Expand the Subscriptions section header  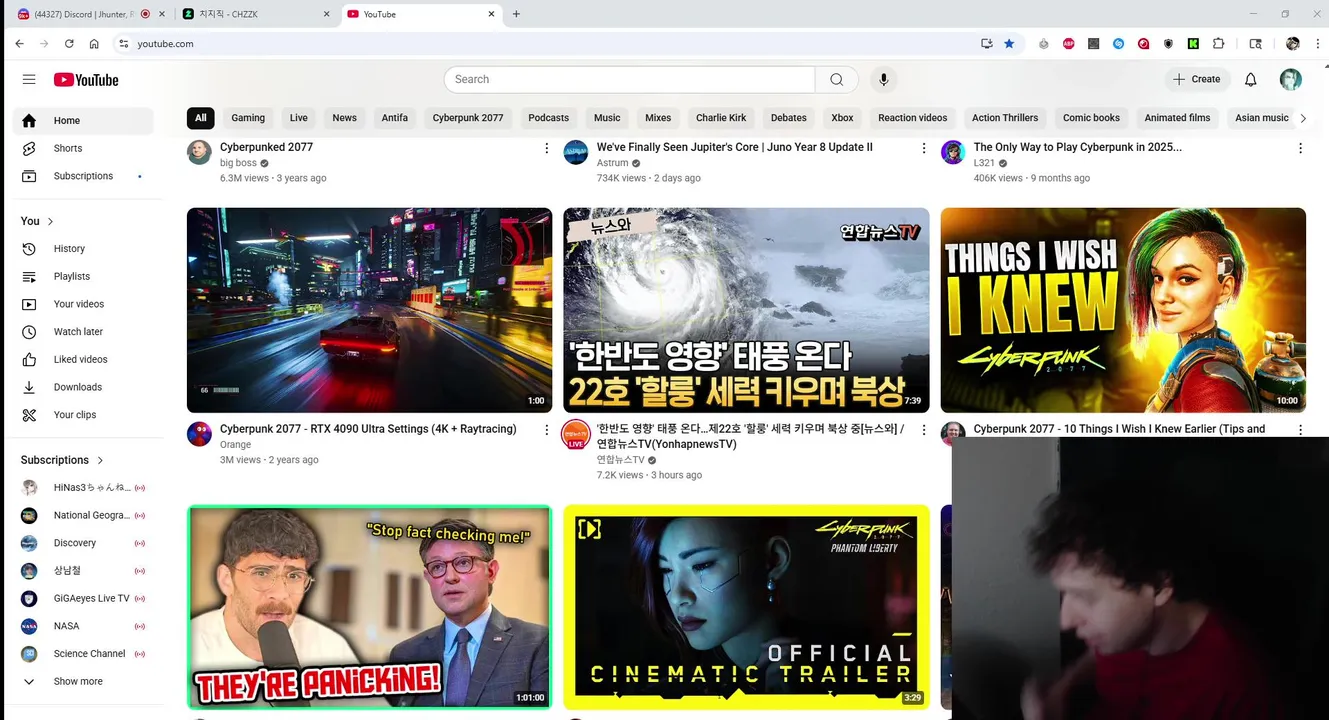click(62, 460)
